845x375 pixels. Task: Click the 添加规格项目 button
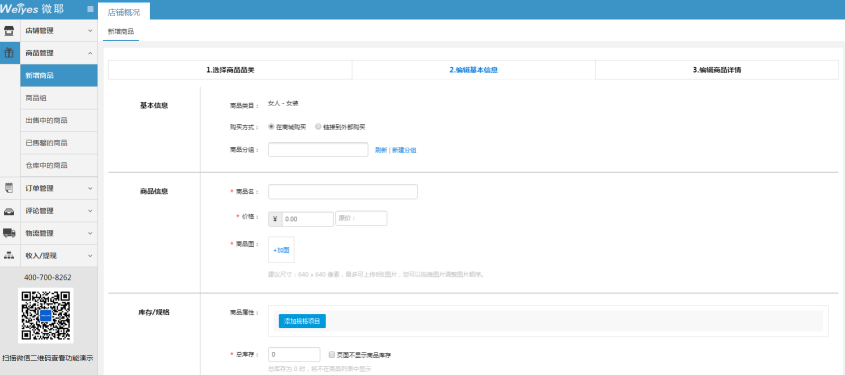point(302,321)
